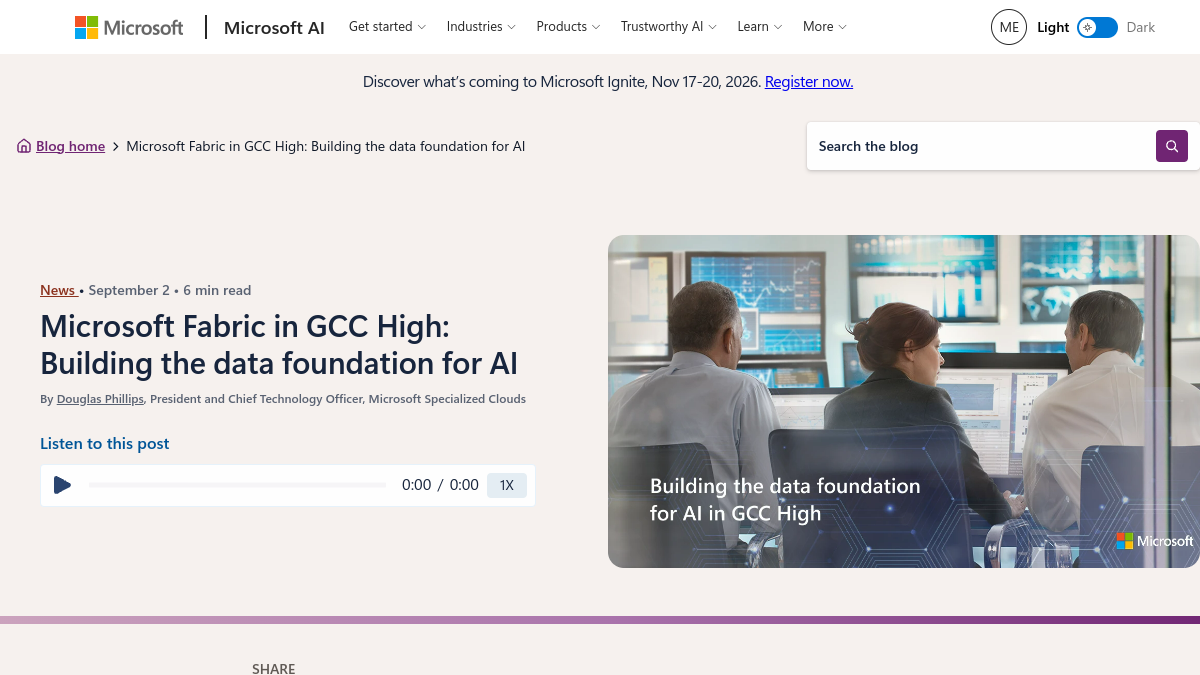Screen dimensions: 1200x675
Task: Click the article title heading
Action: tap(279, 344)
